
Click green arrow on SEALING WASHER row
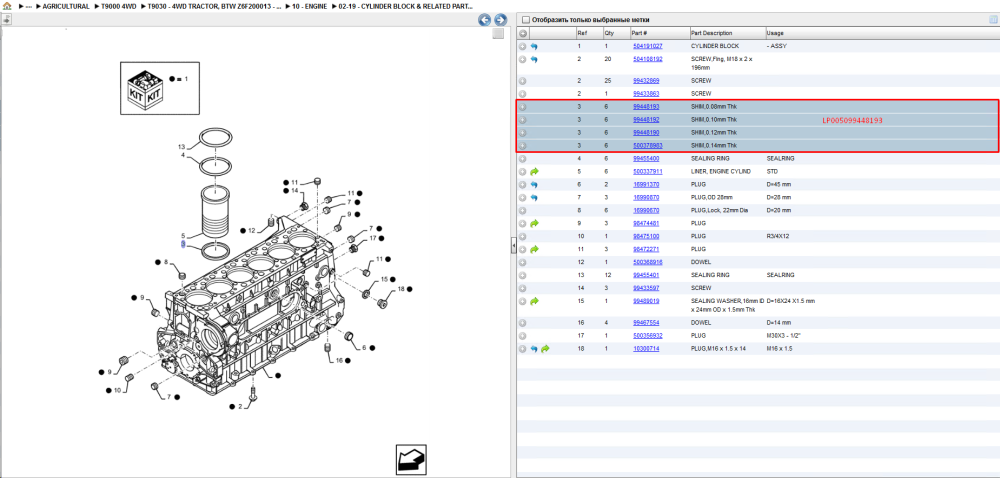click(x=534, y=301)
